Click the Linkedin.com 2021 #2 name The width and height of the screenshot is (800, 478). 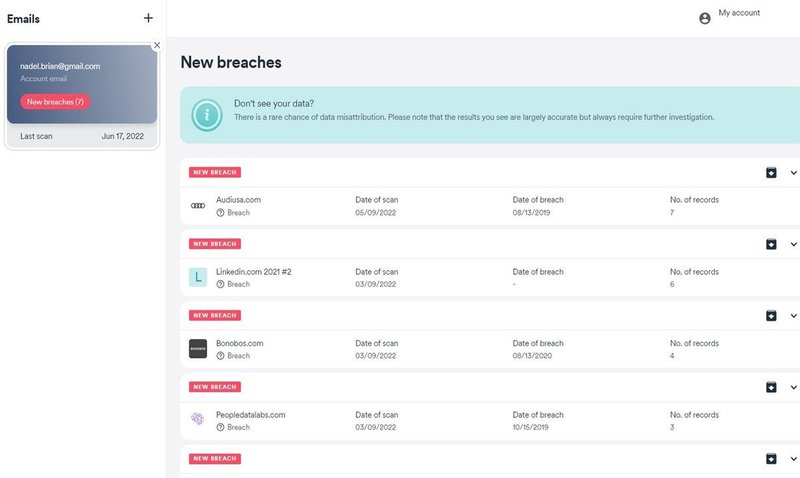click(x=254, y=272)
